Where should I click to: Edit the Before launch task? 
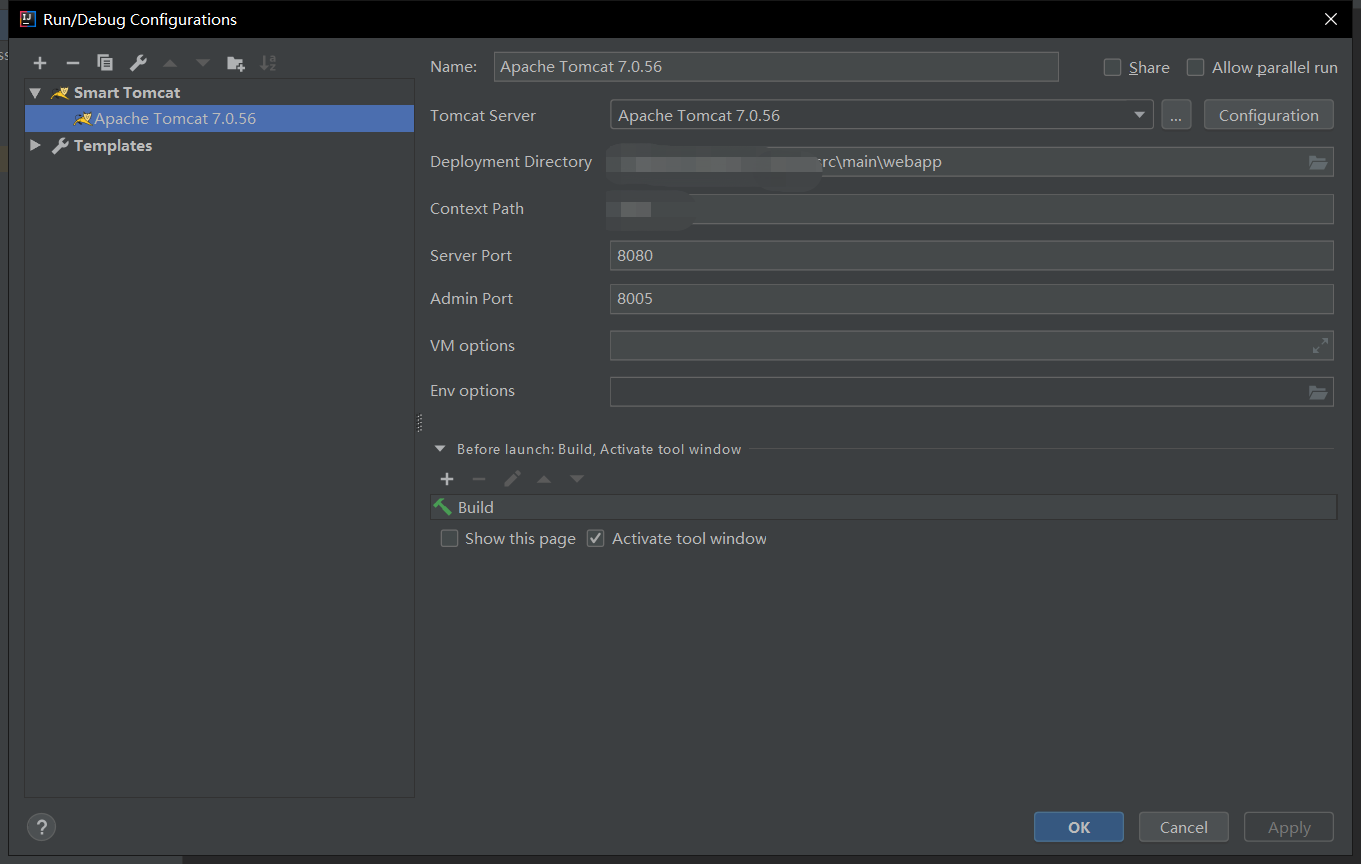pos(512,479)
